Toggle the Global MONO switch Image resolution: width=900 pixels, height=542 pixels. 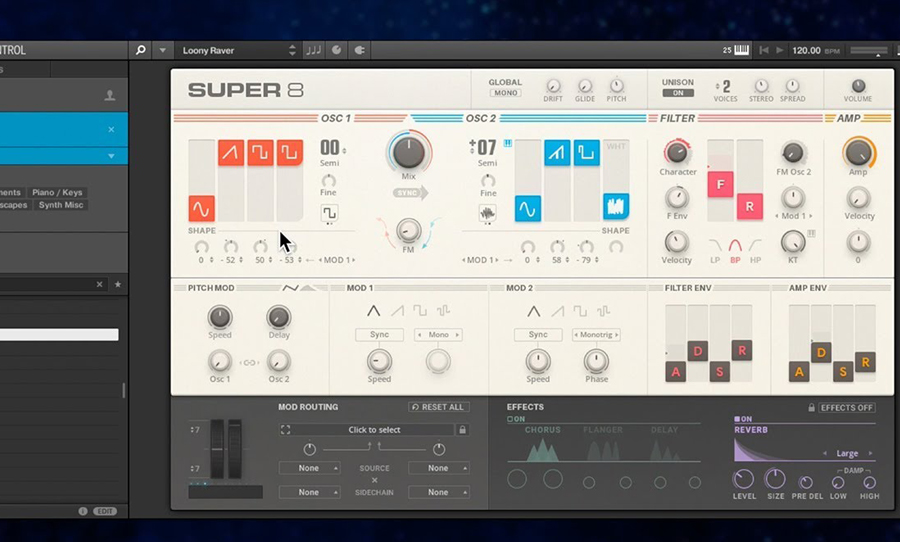pos(505,93)
